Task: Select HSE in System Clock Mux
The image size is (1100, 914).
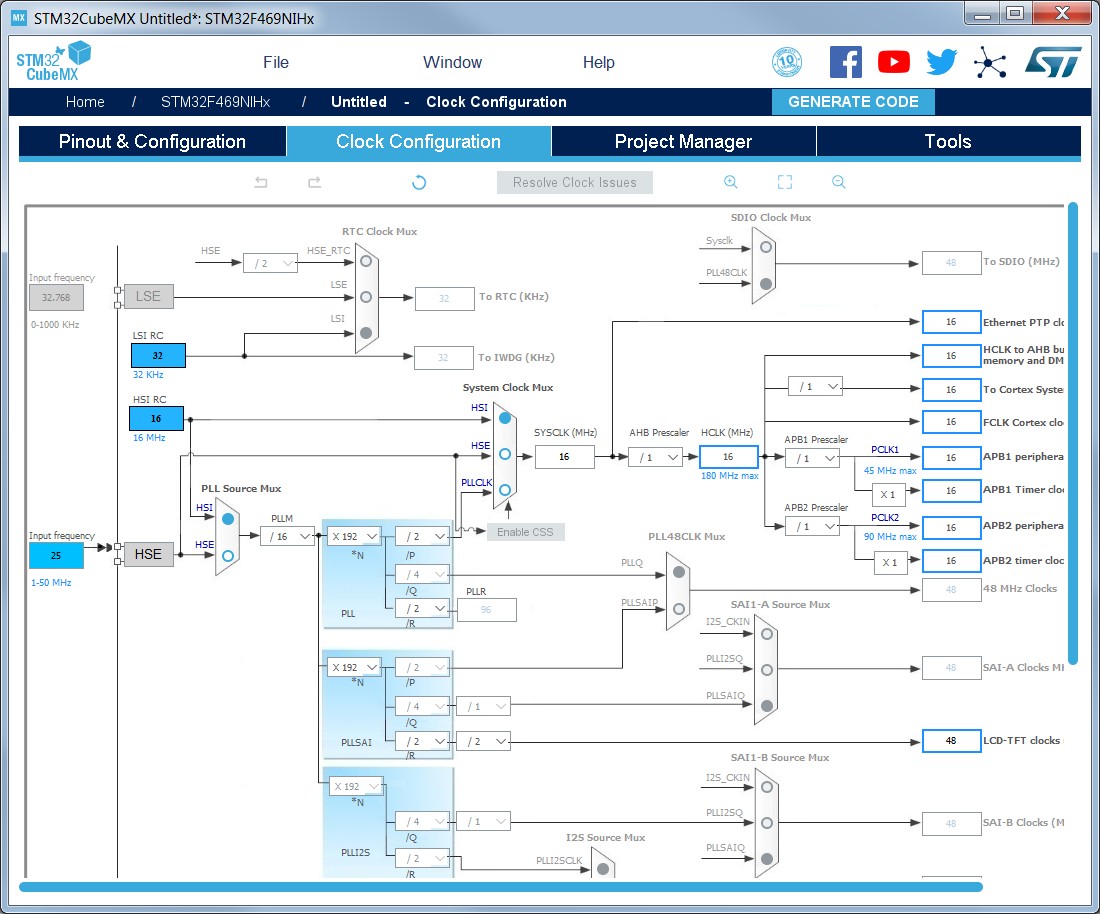Action: click(x=505, y=454)
